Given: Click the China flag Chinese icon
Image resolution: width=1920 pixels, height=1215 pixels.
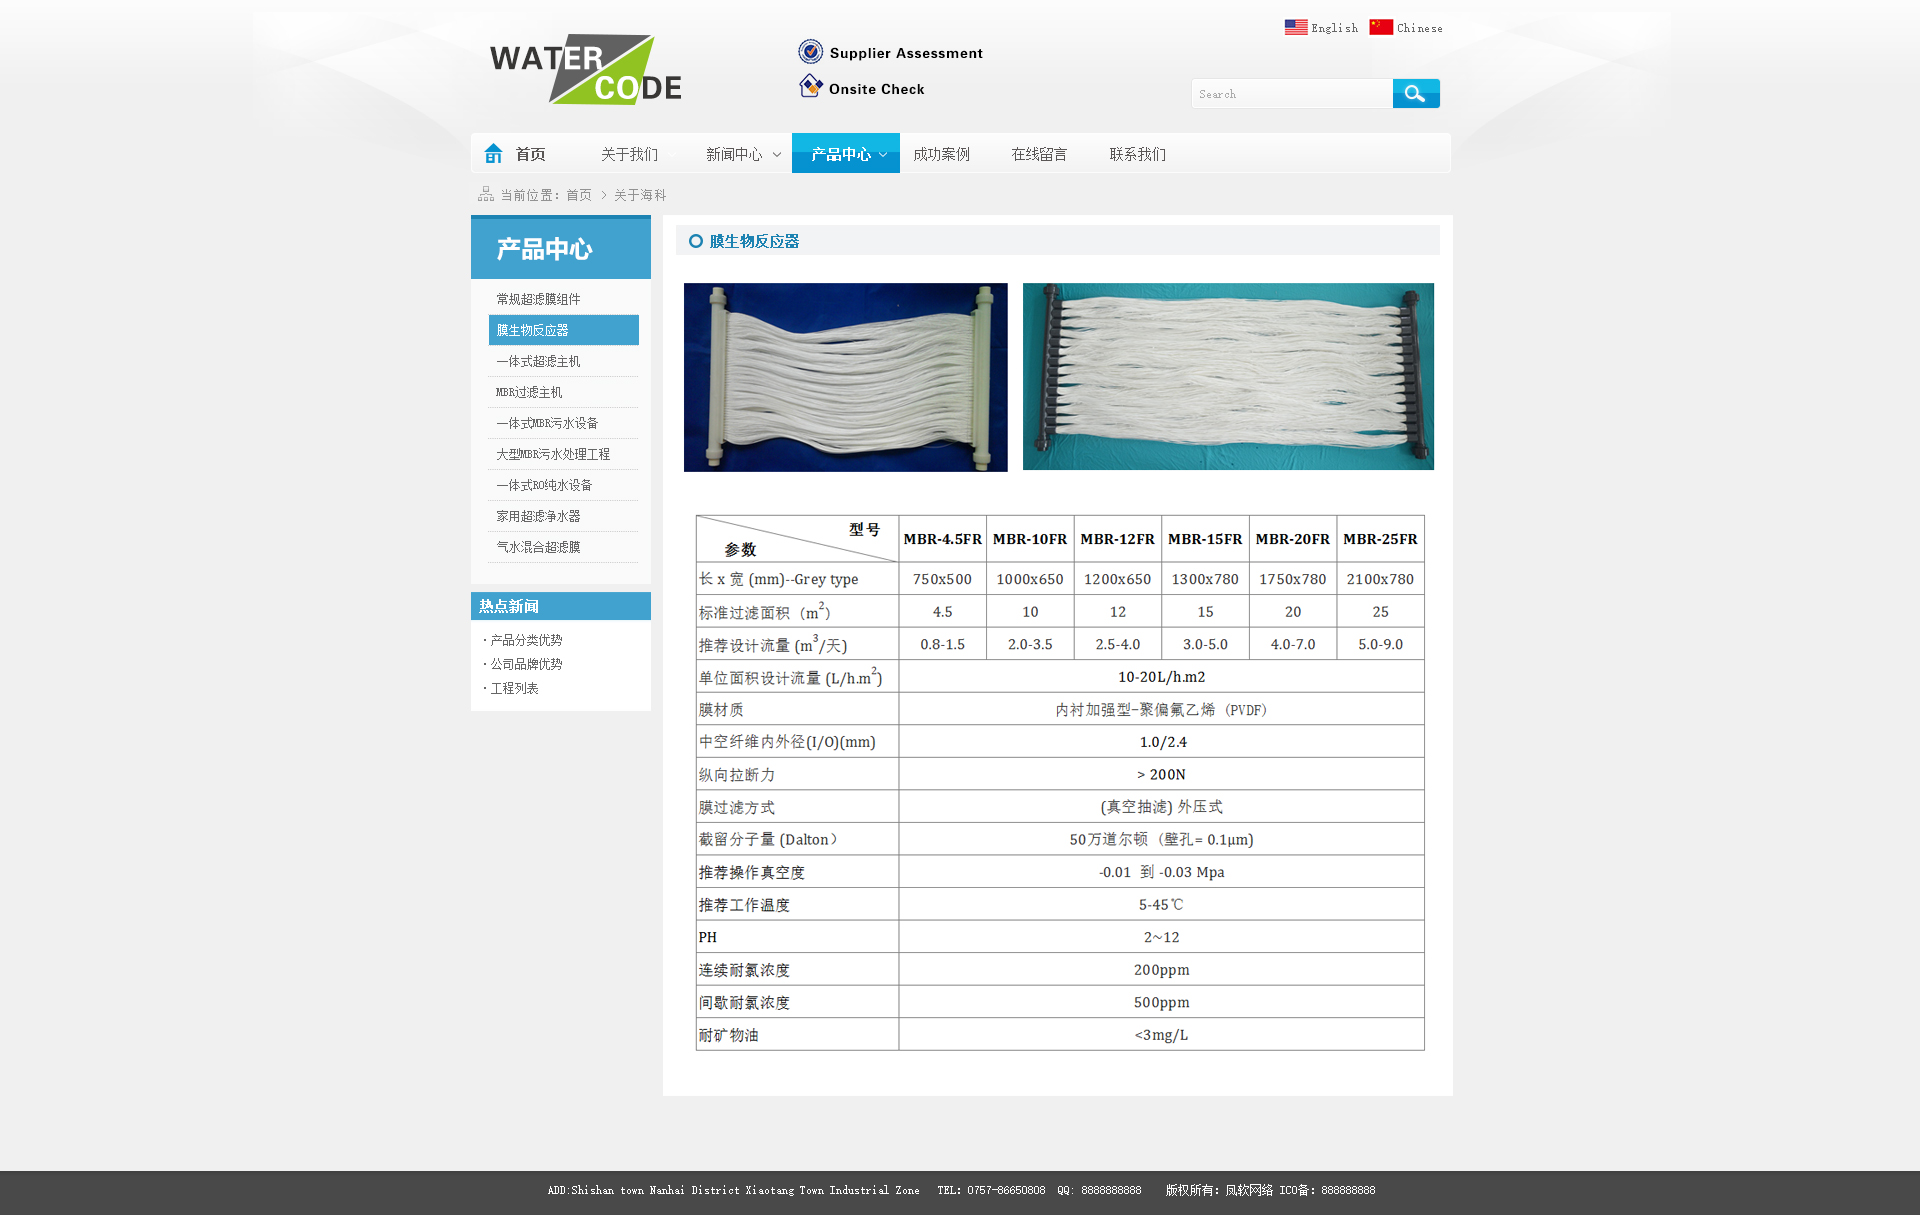Looking at the screenshot, I should coord(1381,27).
